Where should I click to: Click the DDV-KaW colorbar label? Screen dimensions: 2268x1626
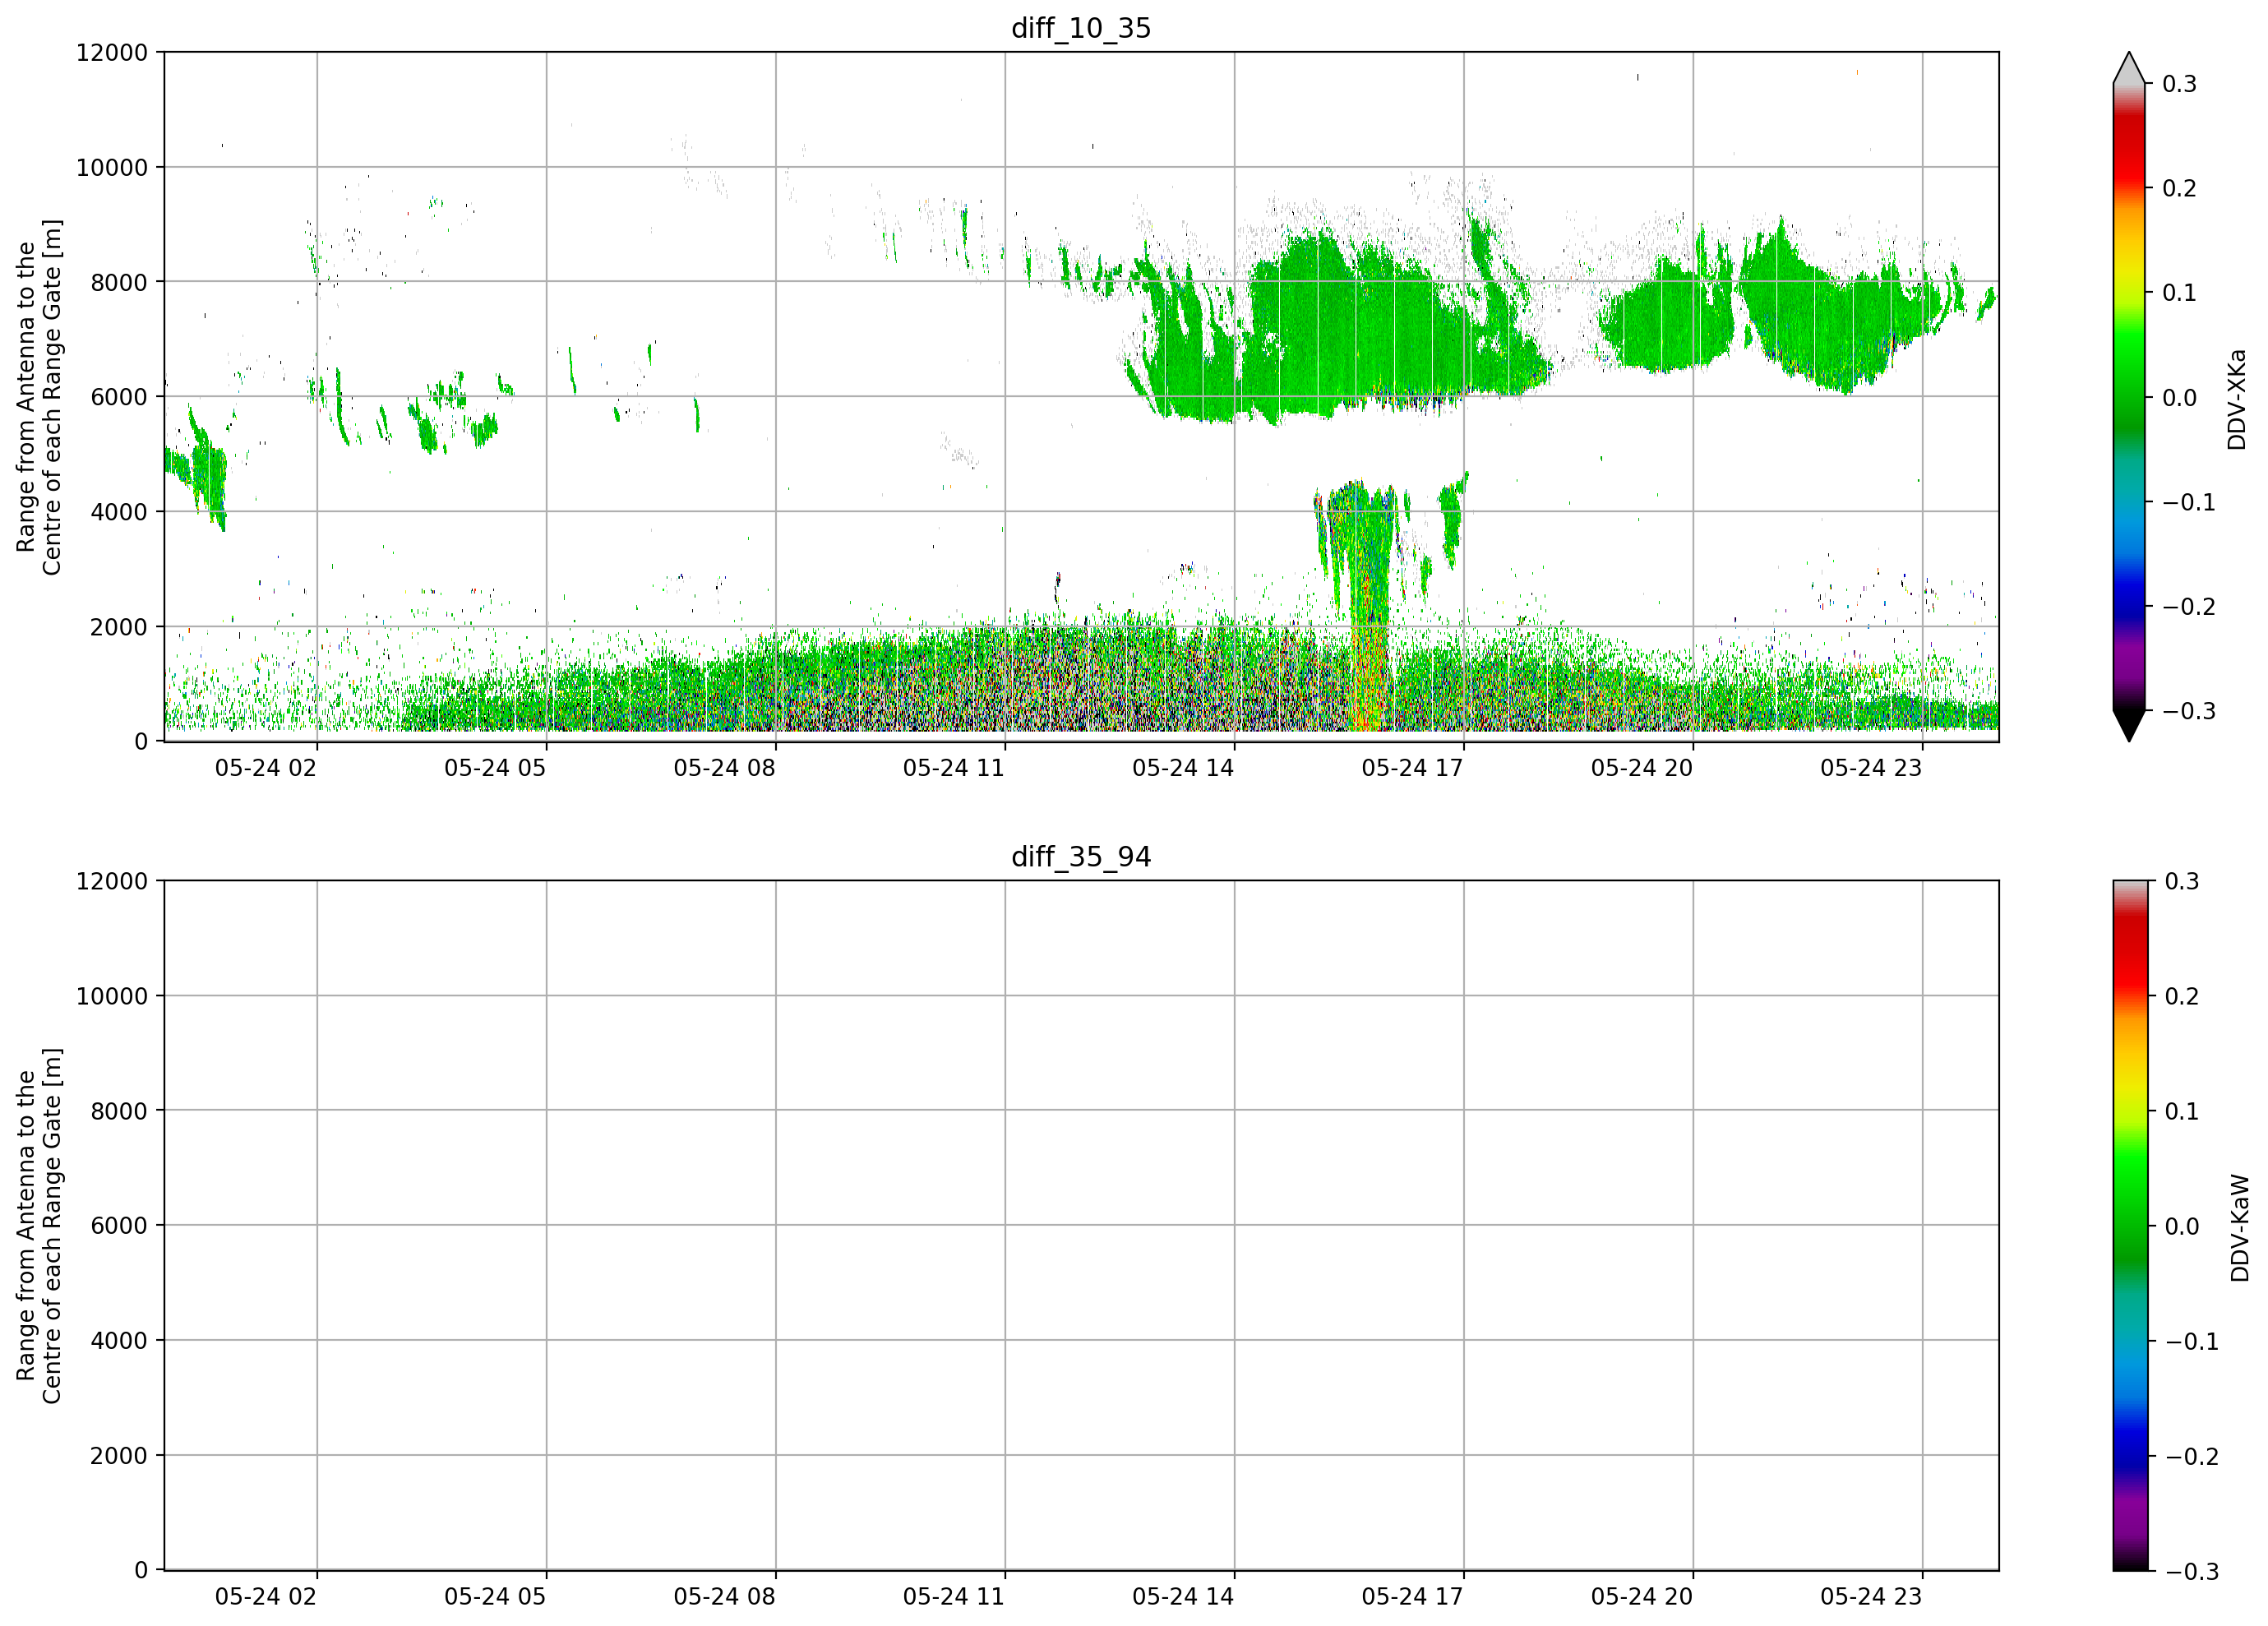pyautogui.click(x=2239, y=1228)
